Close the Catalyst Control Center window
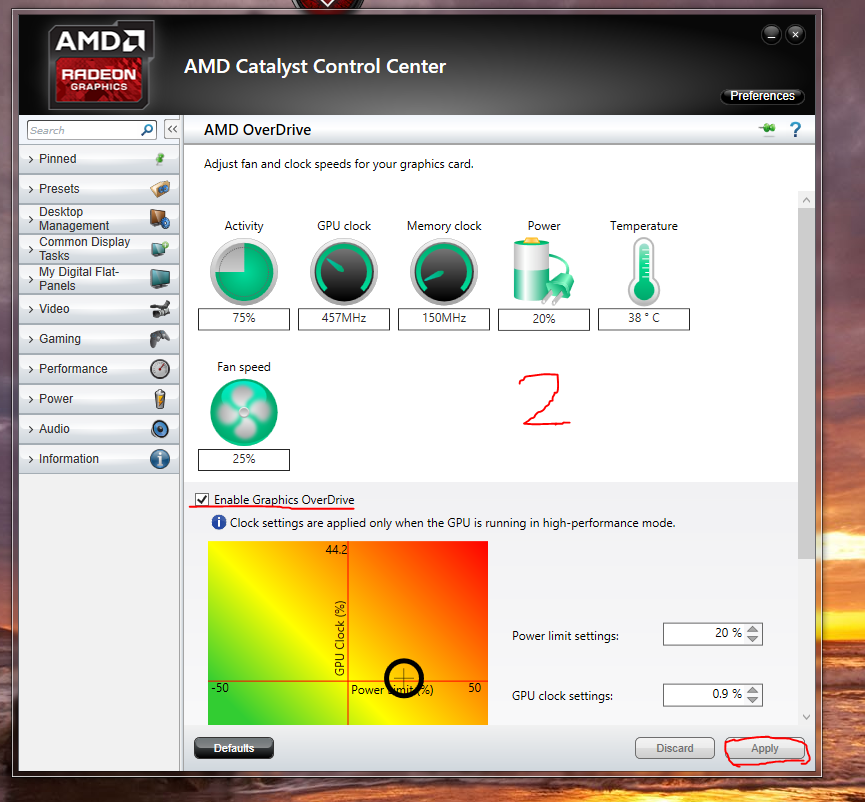The image size is (865, 802). [795, 35]
